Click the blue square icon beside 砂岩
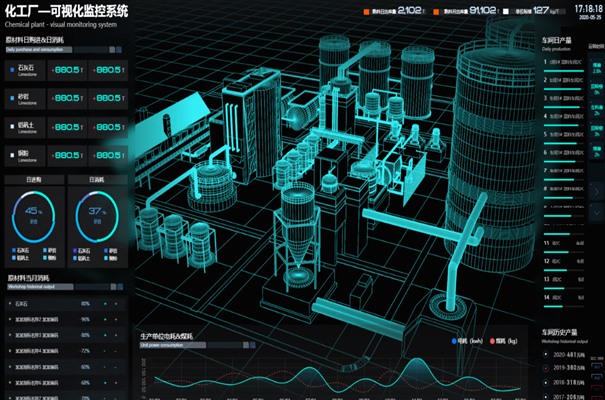605x400 pixels. (12, 98)
